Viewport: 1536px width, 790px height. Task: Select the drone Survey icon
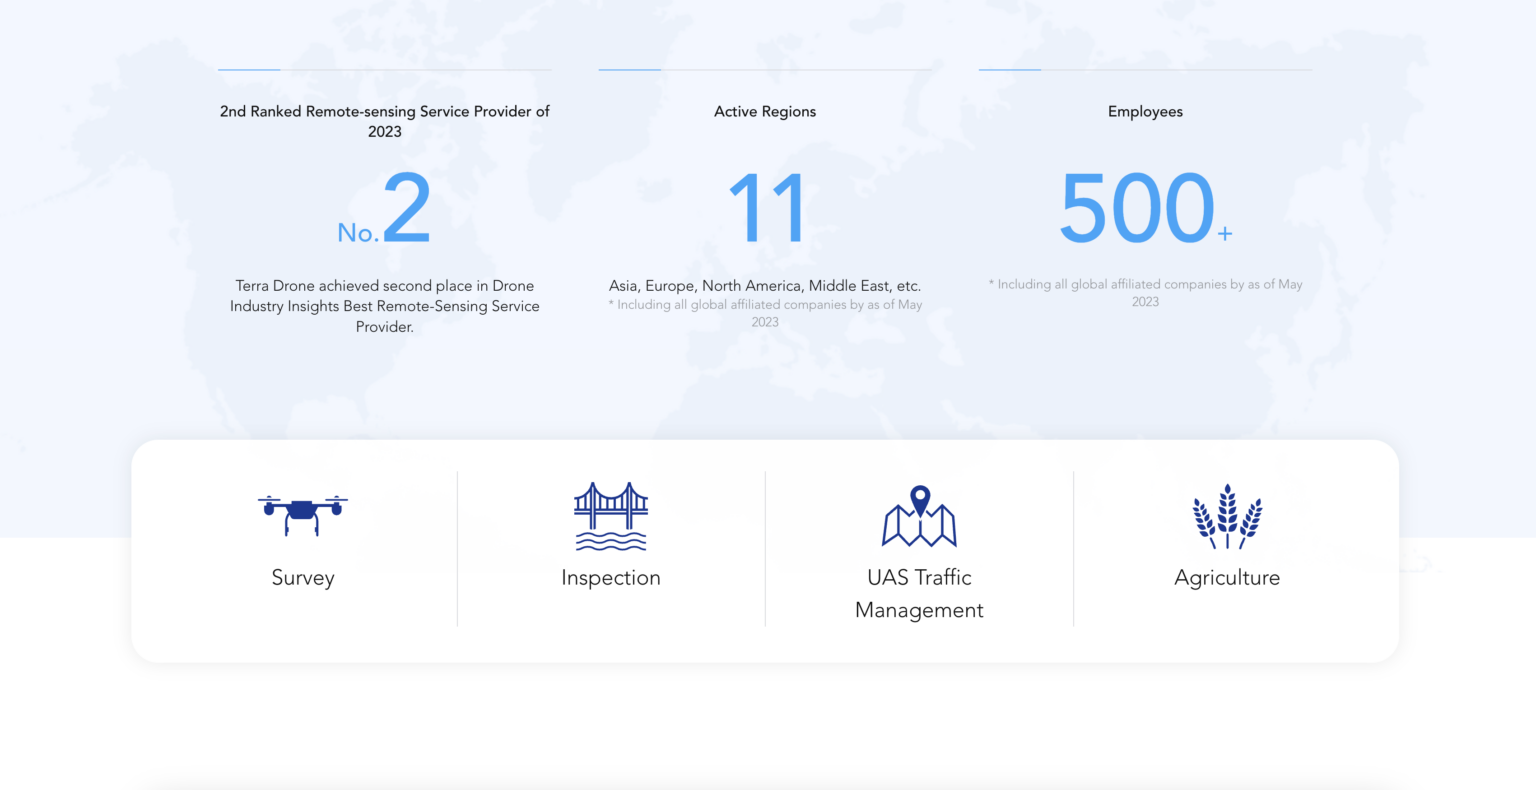[303, 513]
